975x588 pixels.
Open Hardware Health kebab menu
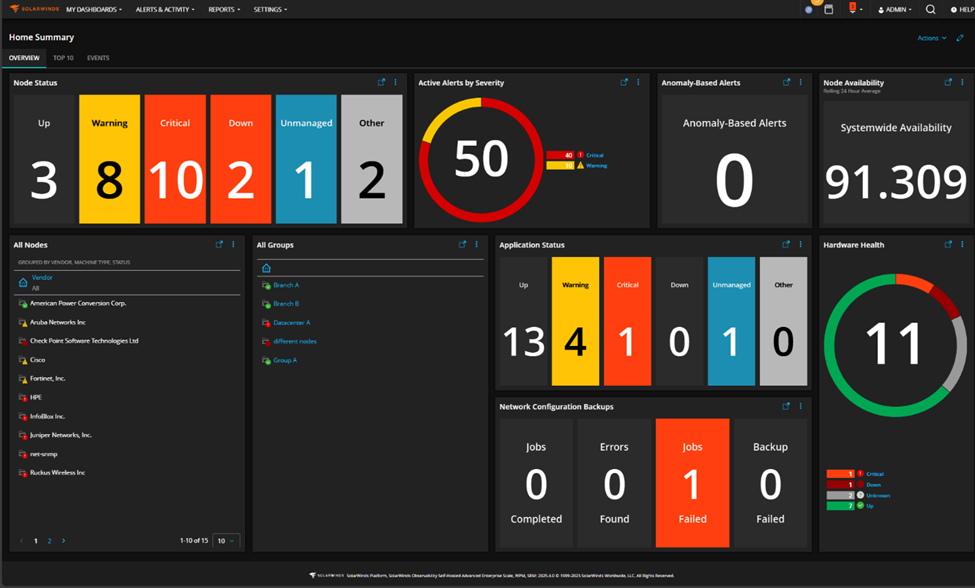[962, 244]
